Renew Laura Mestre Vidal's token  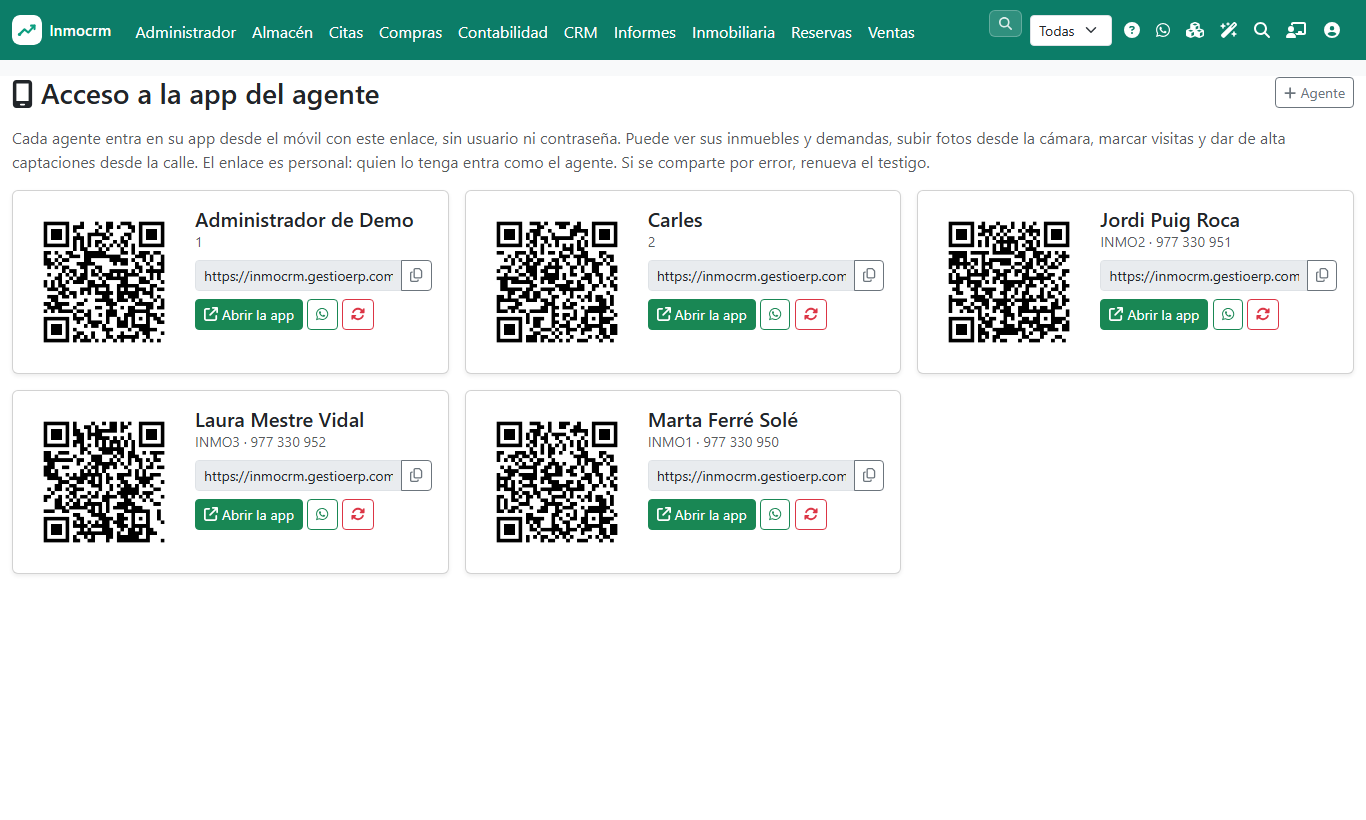click(358, 515)
